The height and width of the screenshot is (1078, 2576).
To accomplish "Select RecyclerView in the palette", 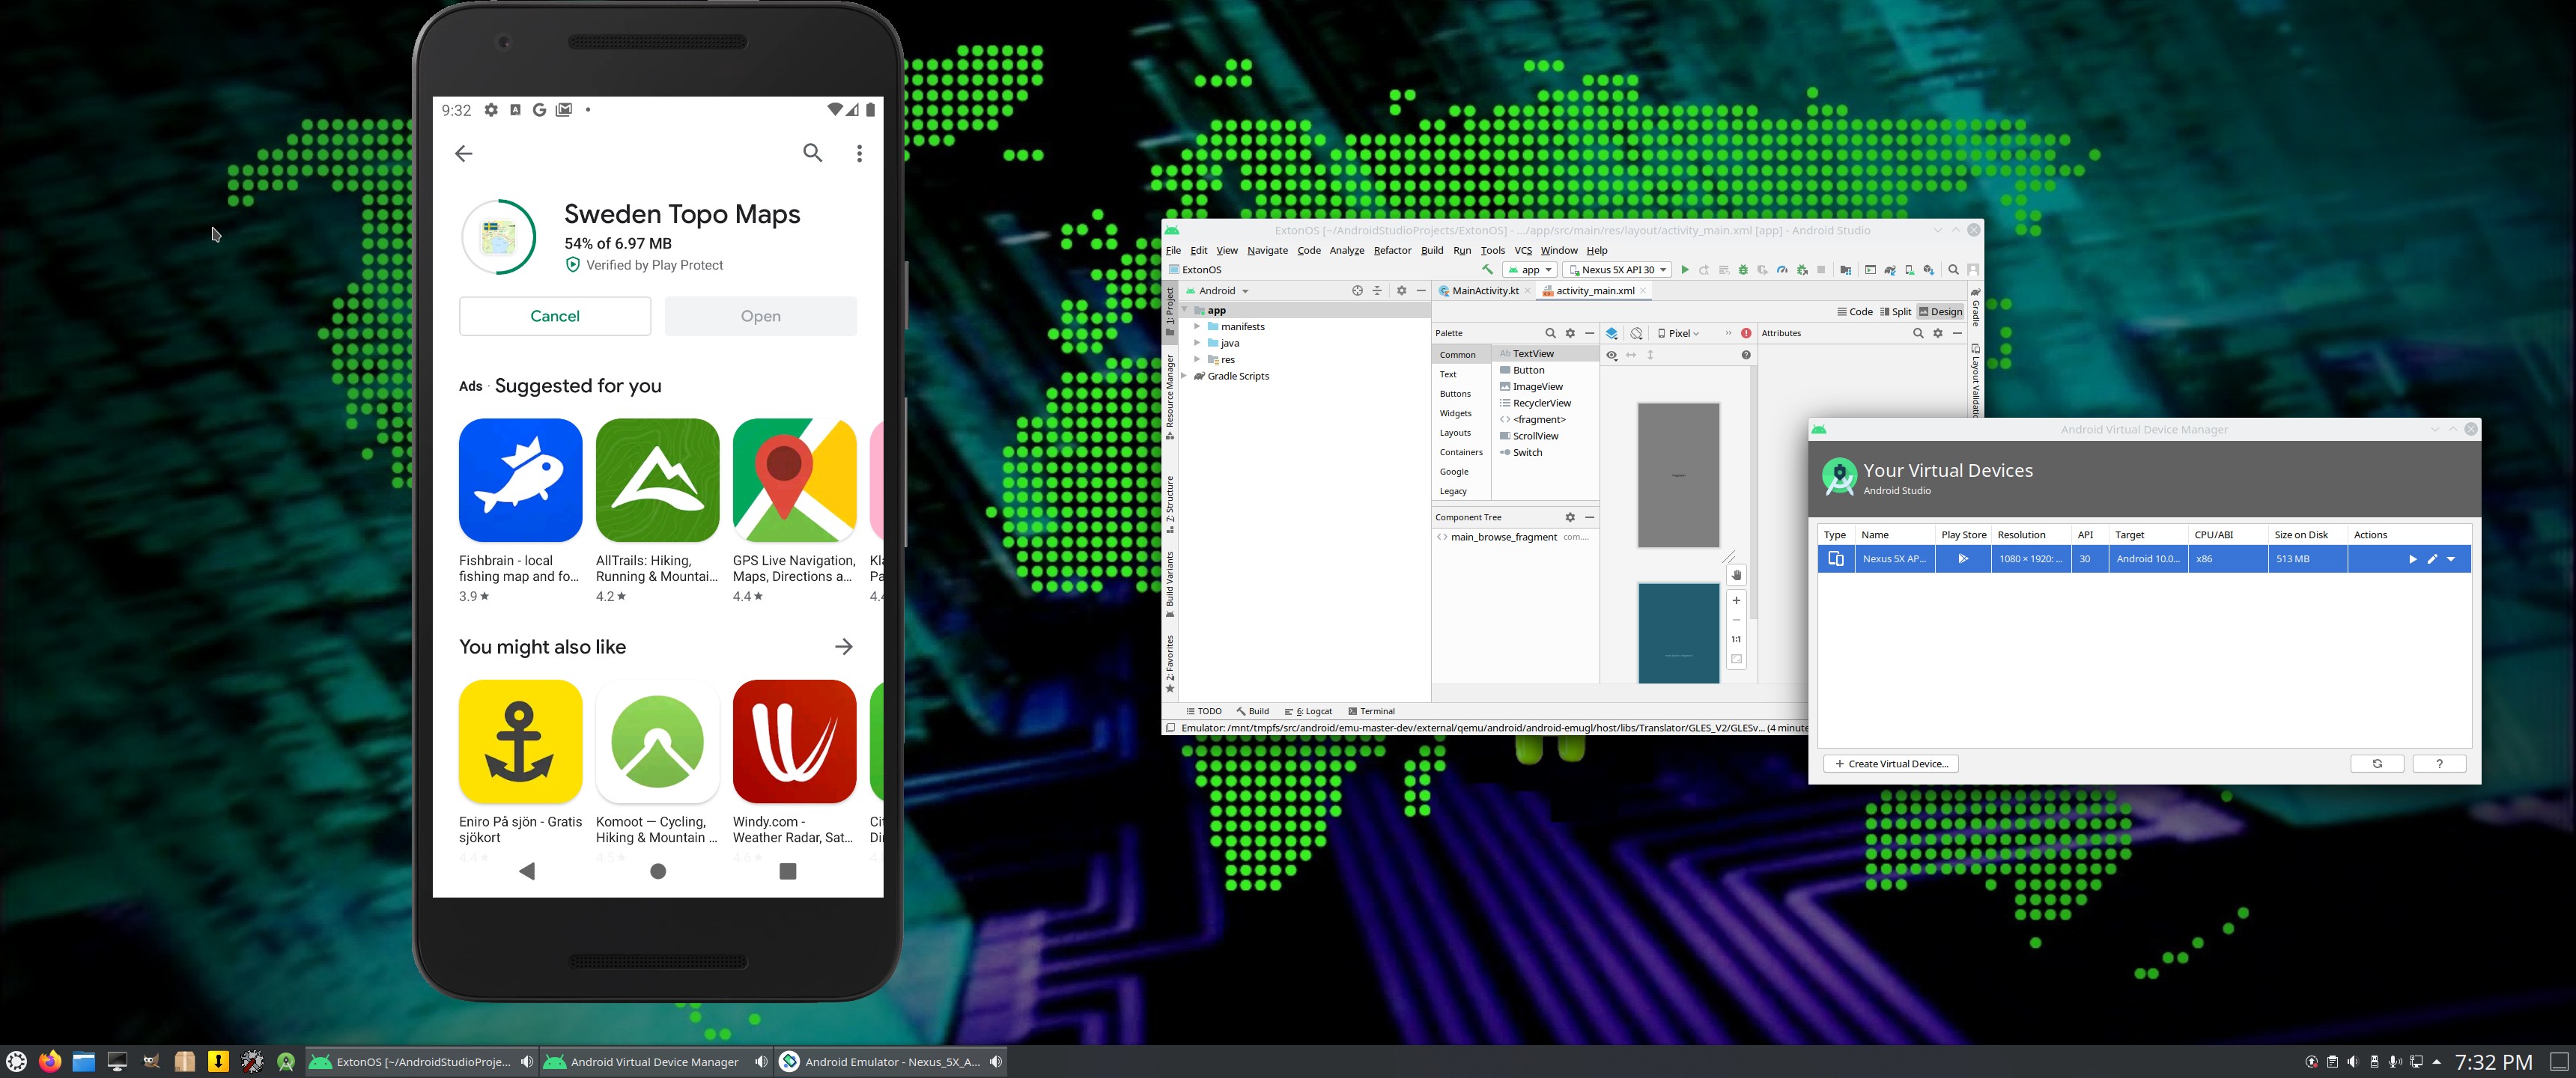I will 1541,403.
